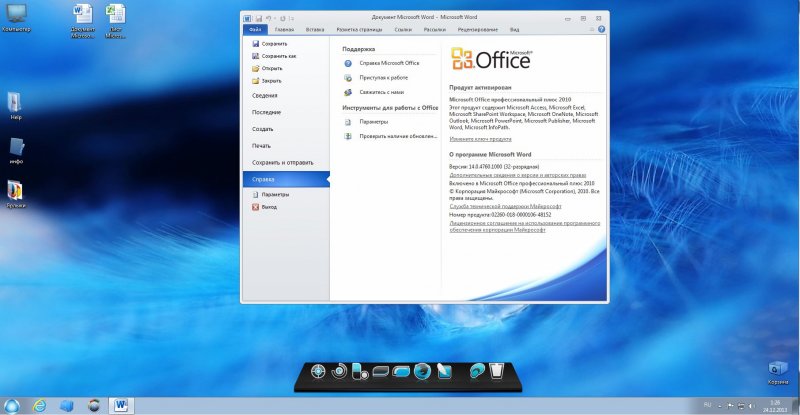Click Служба технической поддержки Майкрософт link
Image resolution: width=800 pixels, height=415 pixels.
tap(505, 206)
